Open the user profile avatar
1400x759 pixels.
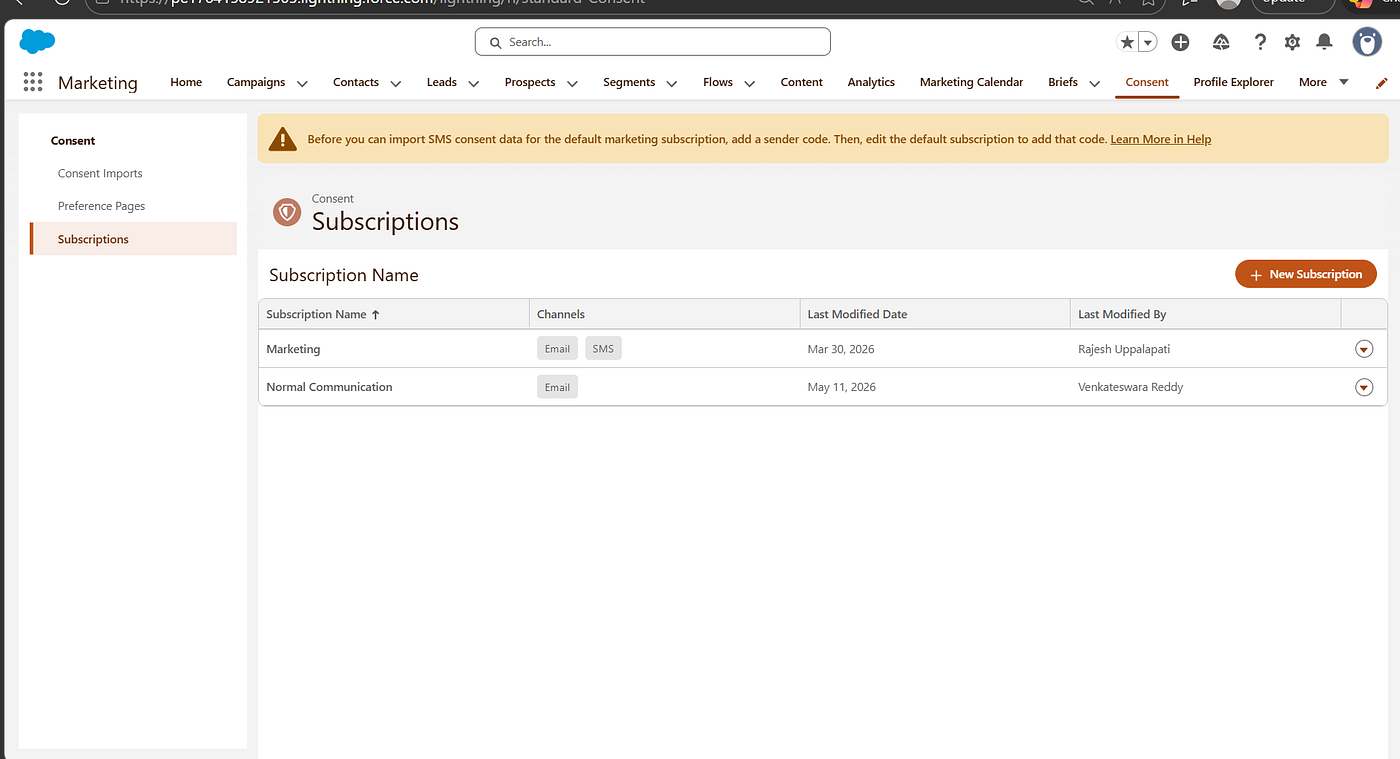pyautogui.click(x=1367, y=42)
